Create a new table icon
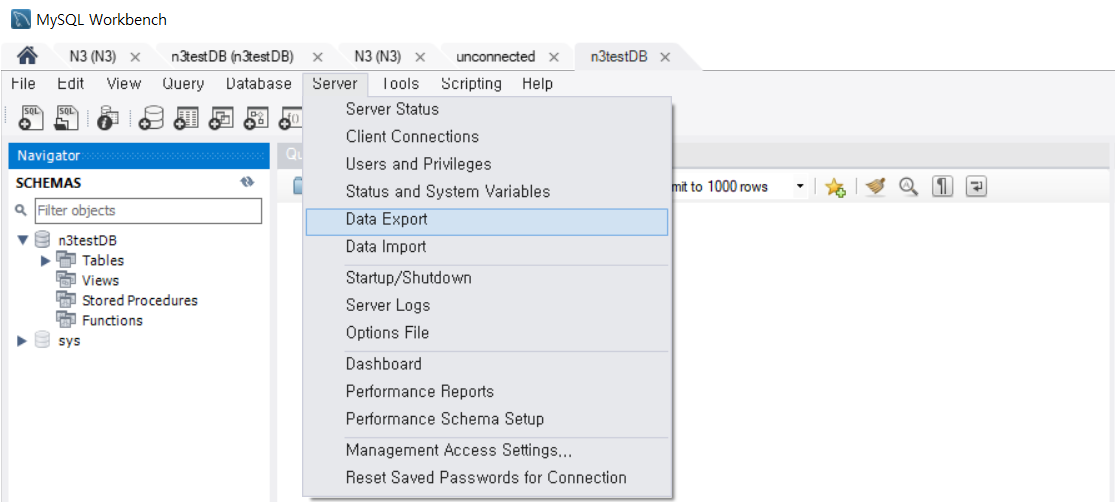The height and width of the screenshot is (502, 1115). point(186,118)
